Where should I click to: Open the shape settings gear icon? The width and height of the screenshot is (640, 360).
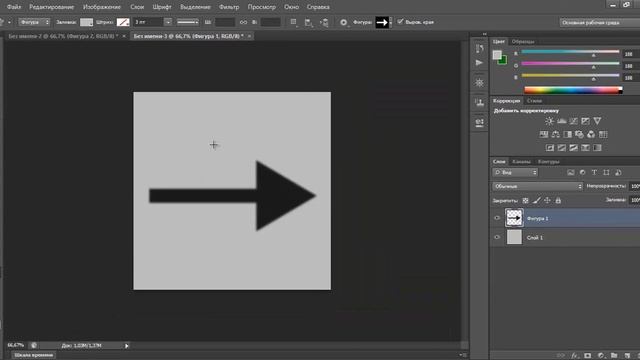coord(344,22)
